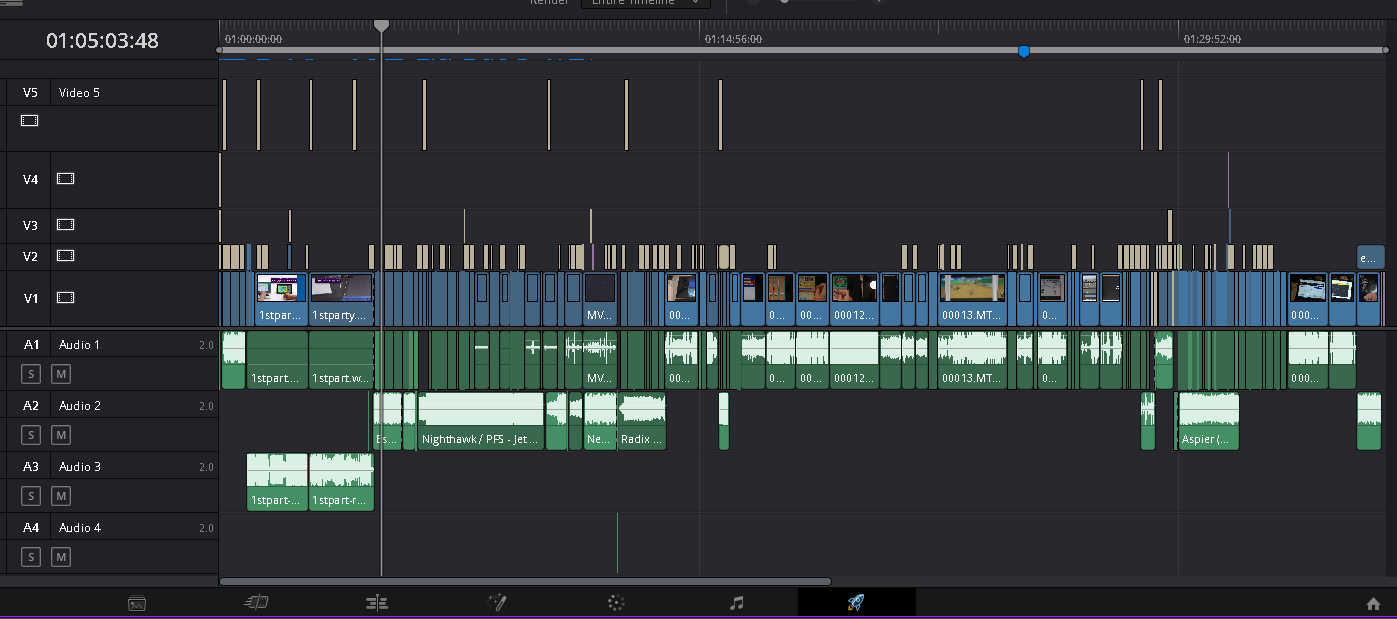Screen dimensions: 1397x619
Task: Go to the Fusion page
Action: point(497,603)
